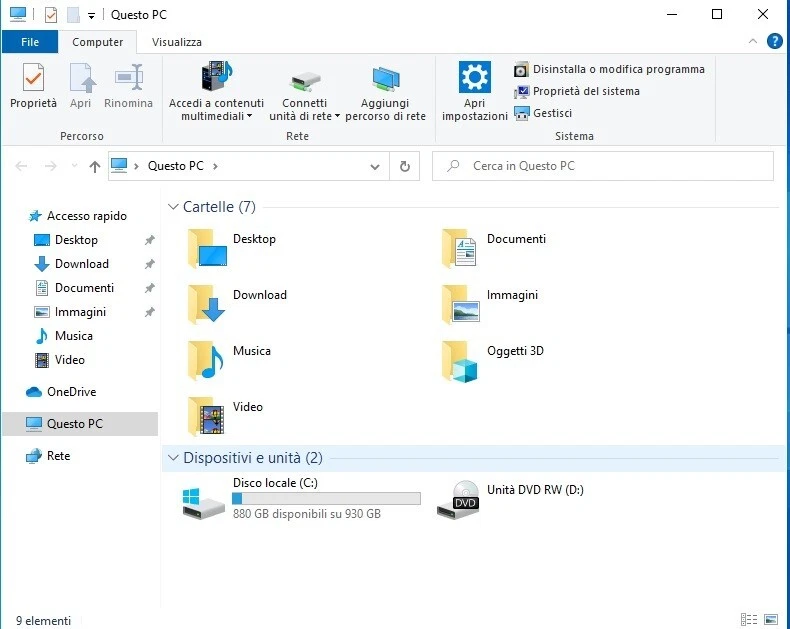The width and height of the screenshot is (790, 629).
Task: Select the Disco locale (C:) drive icon
Action: [x=203, y=503]
